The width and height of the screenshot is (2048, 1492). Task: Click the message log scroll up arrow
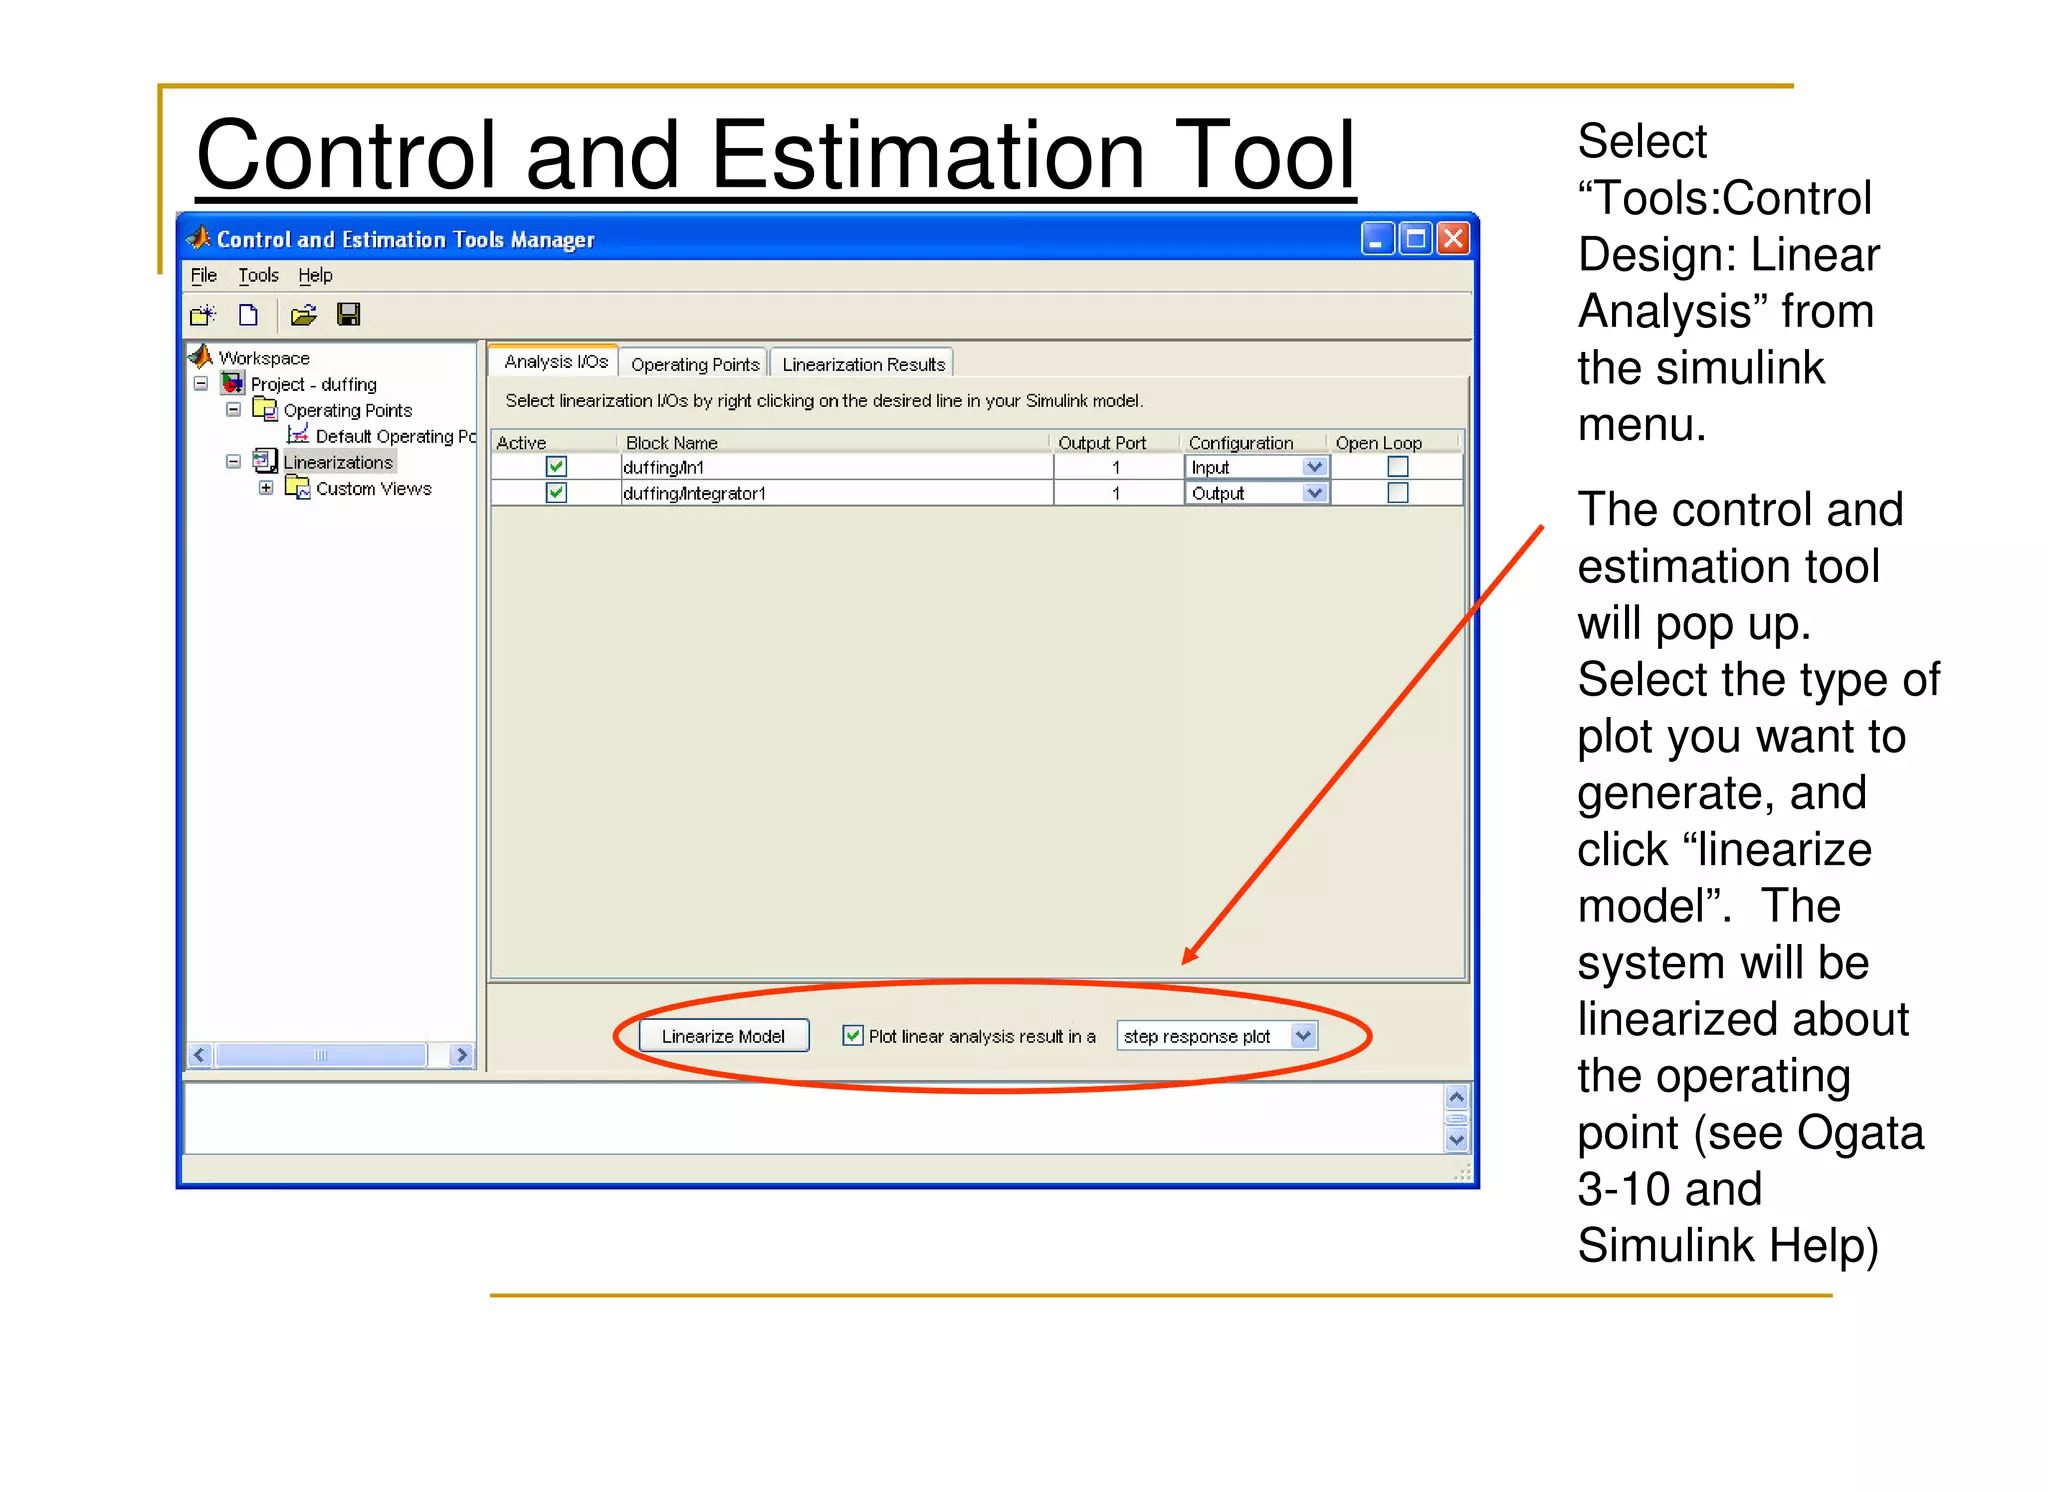pos(1456,1097)
